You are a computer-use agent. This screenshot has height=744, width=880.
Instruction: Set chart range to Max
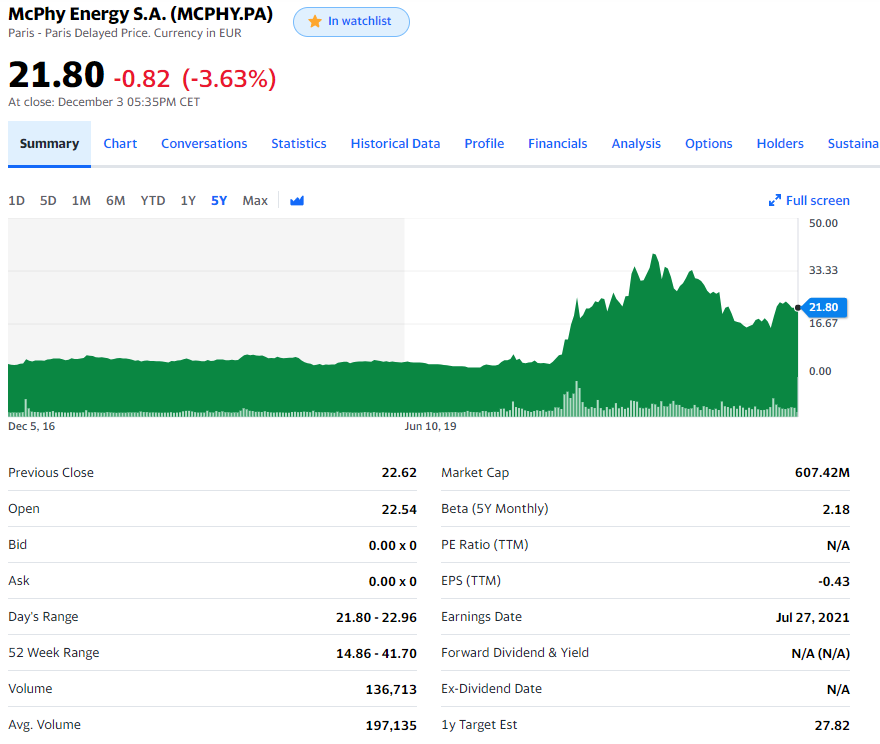click(x=255, y=200)
